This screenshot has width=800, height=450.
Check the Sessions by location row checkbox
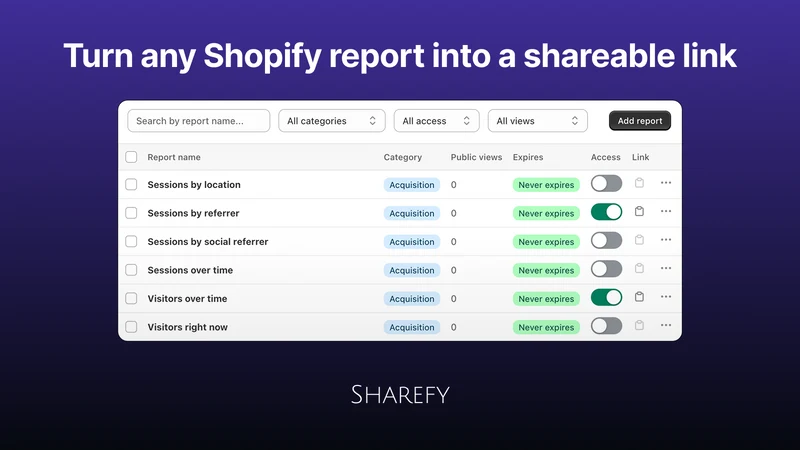[131, 185]
